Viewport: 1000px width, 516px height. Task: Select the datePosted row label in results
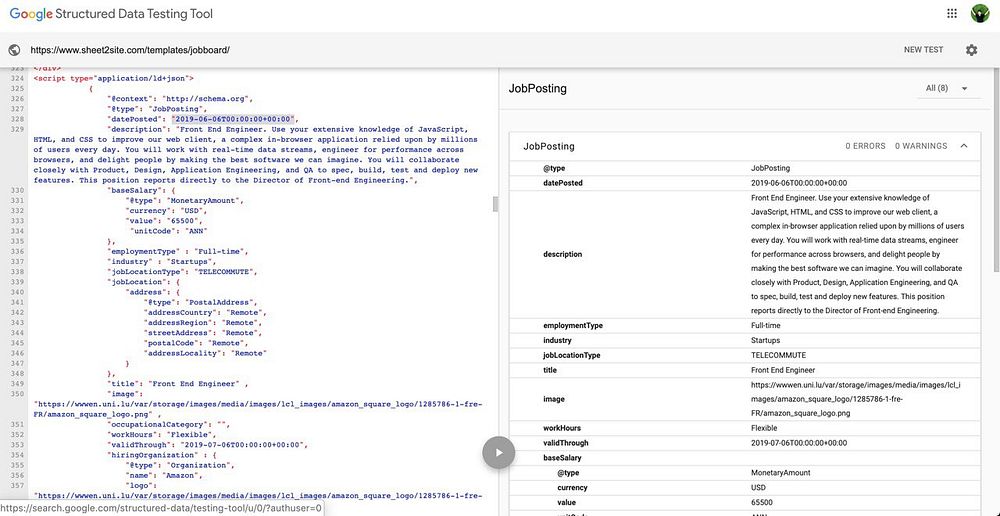[562, 183]
